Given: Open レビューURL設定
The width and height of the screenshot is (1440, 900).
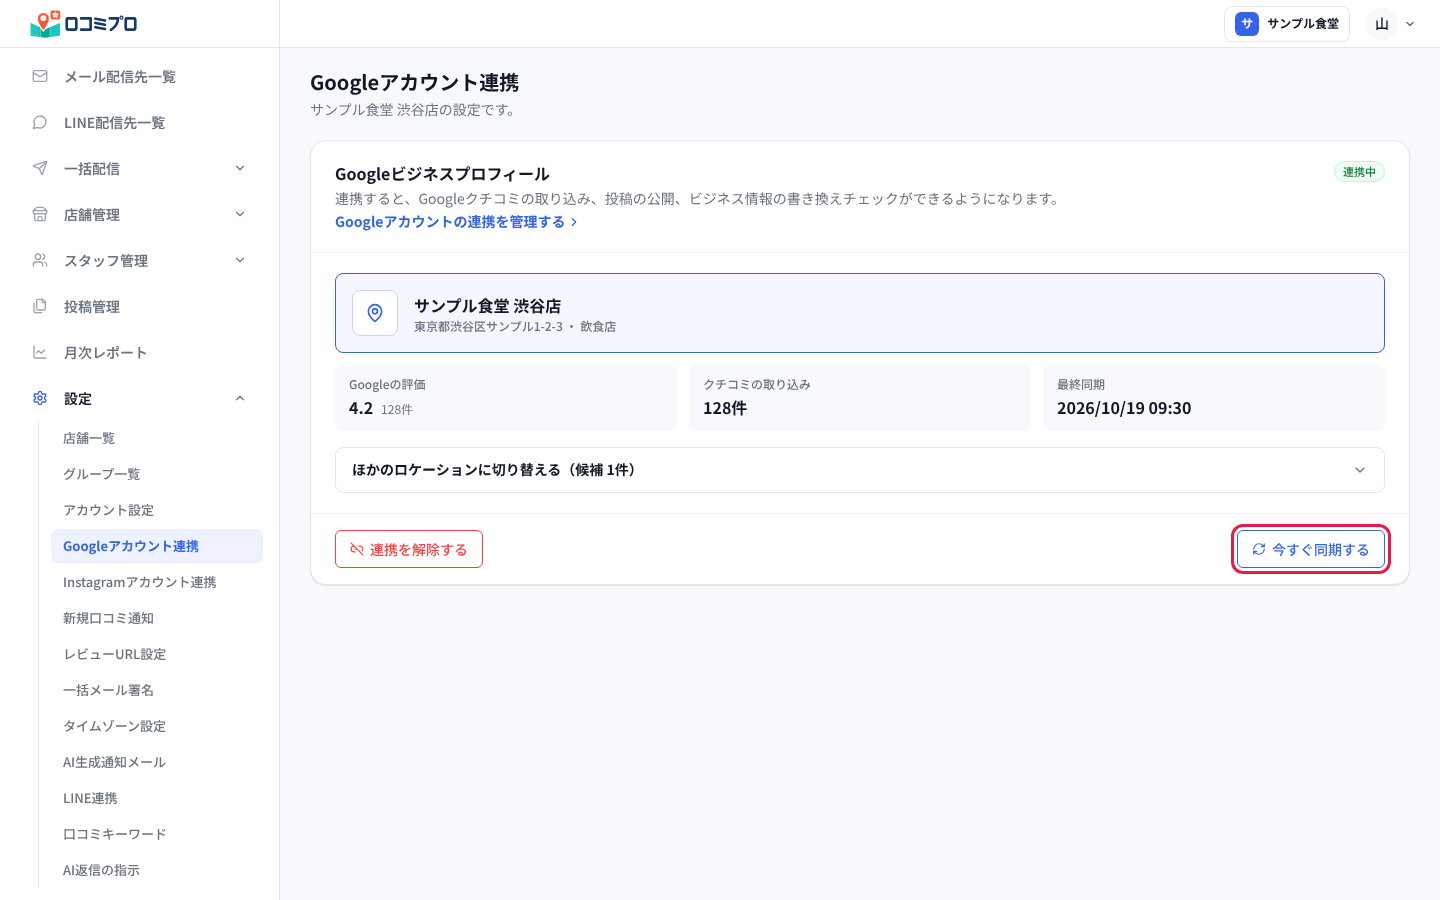Looking at the screenshot, I should point(157,654).
